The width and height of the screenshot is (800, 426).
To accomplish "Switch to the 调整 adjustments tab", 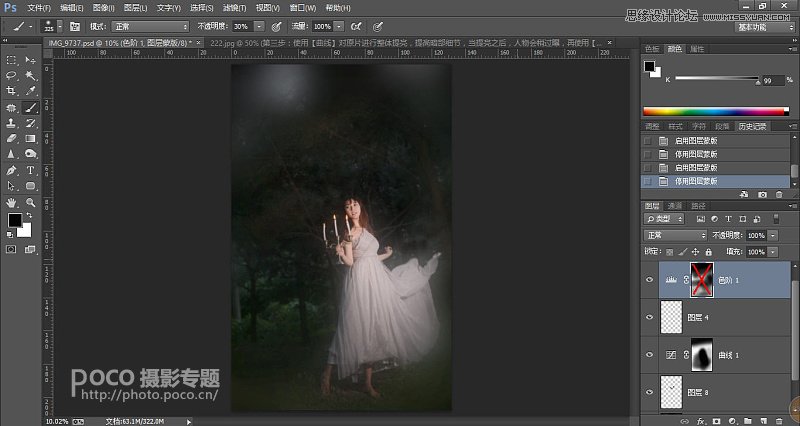I will (x=652, y=127).
